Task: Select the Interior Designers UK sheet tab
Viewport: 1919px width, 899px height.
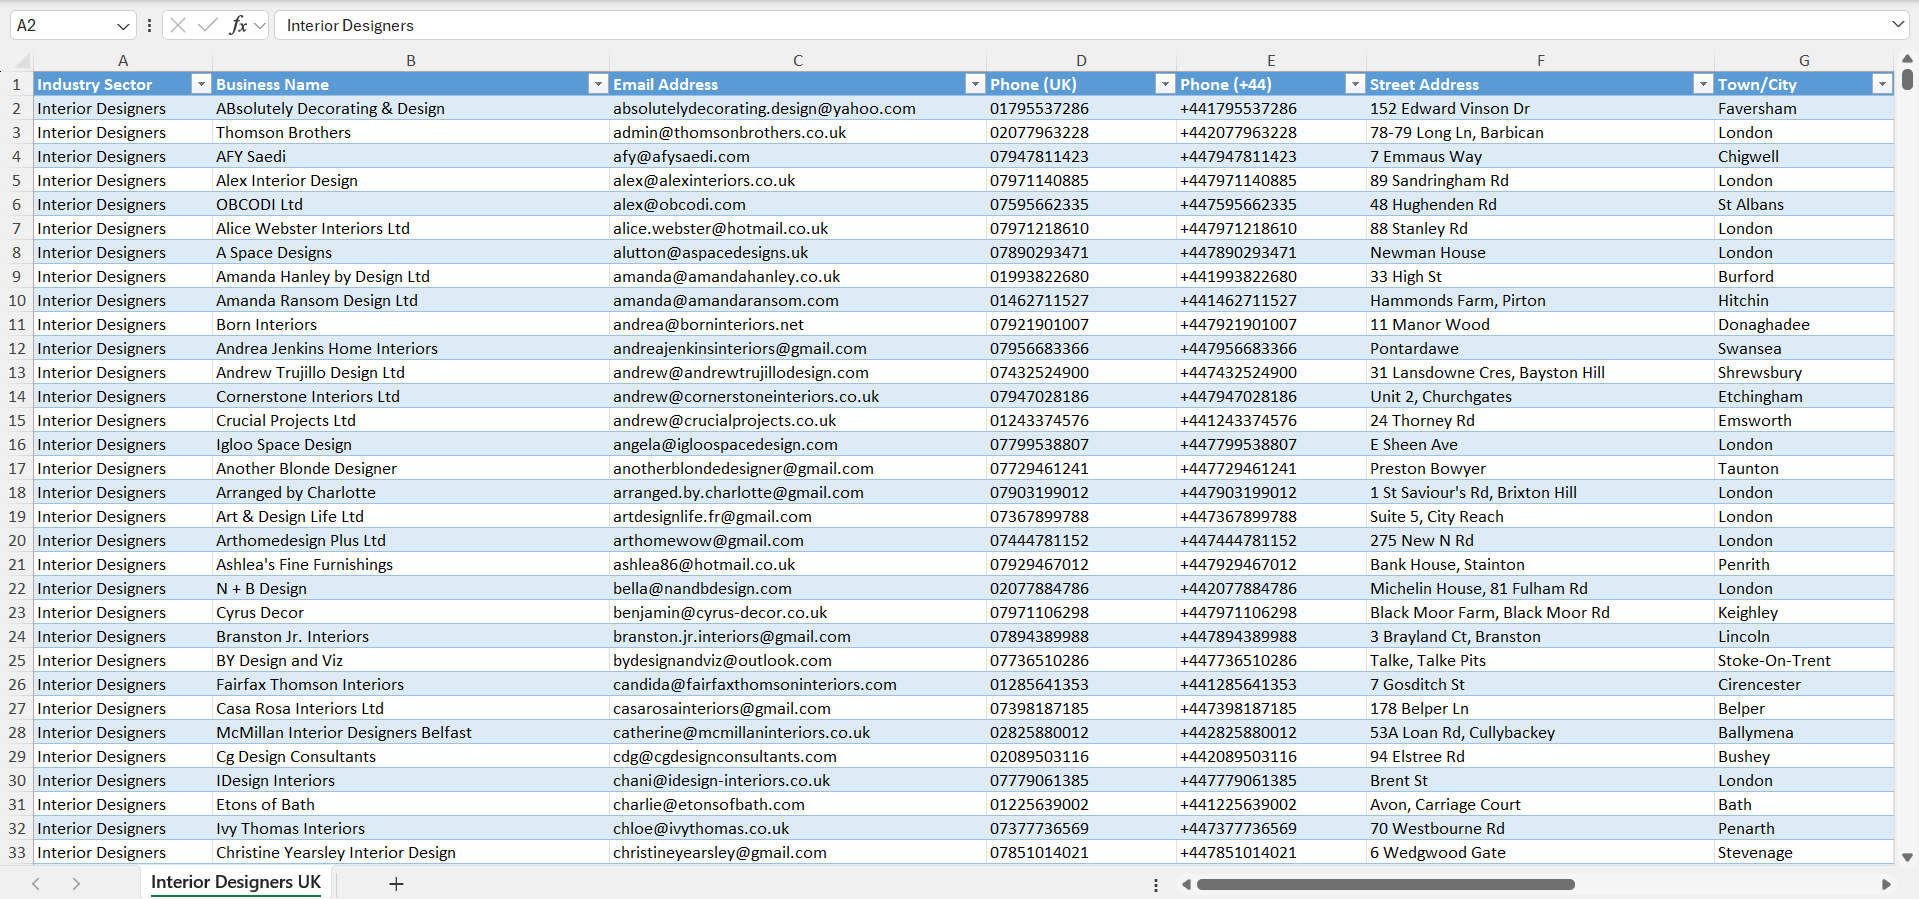Action: 236,882
